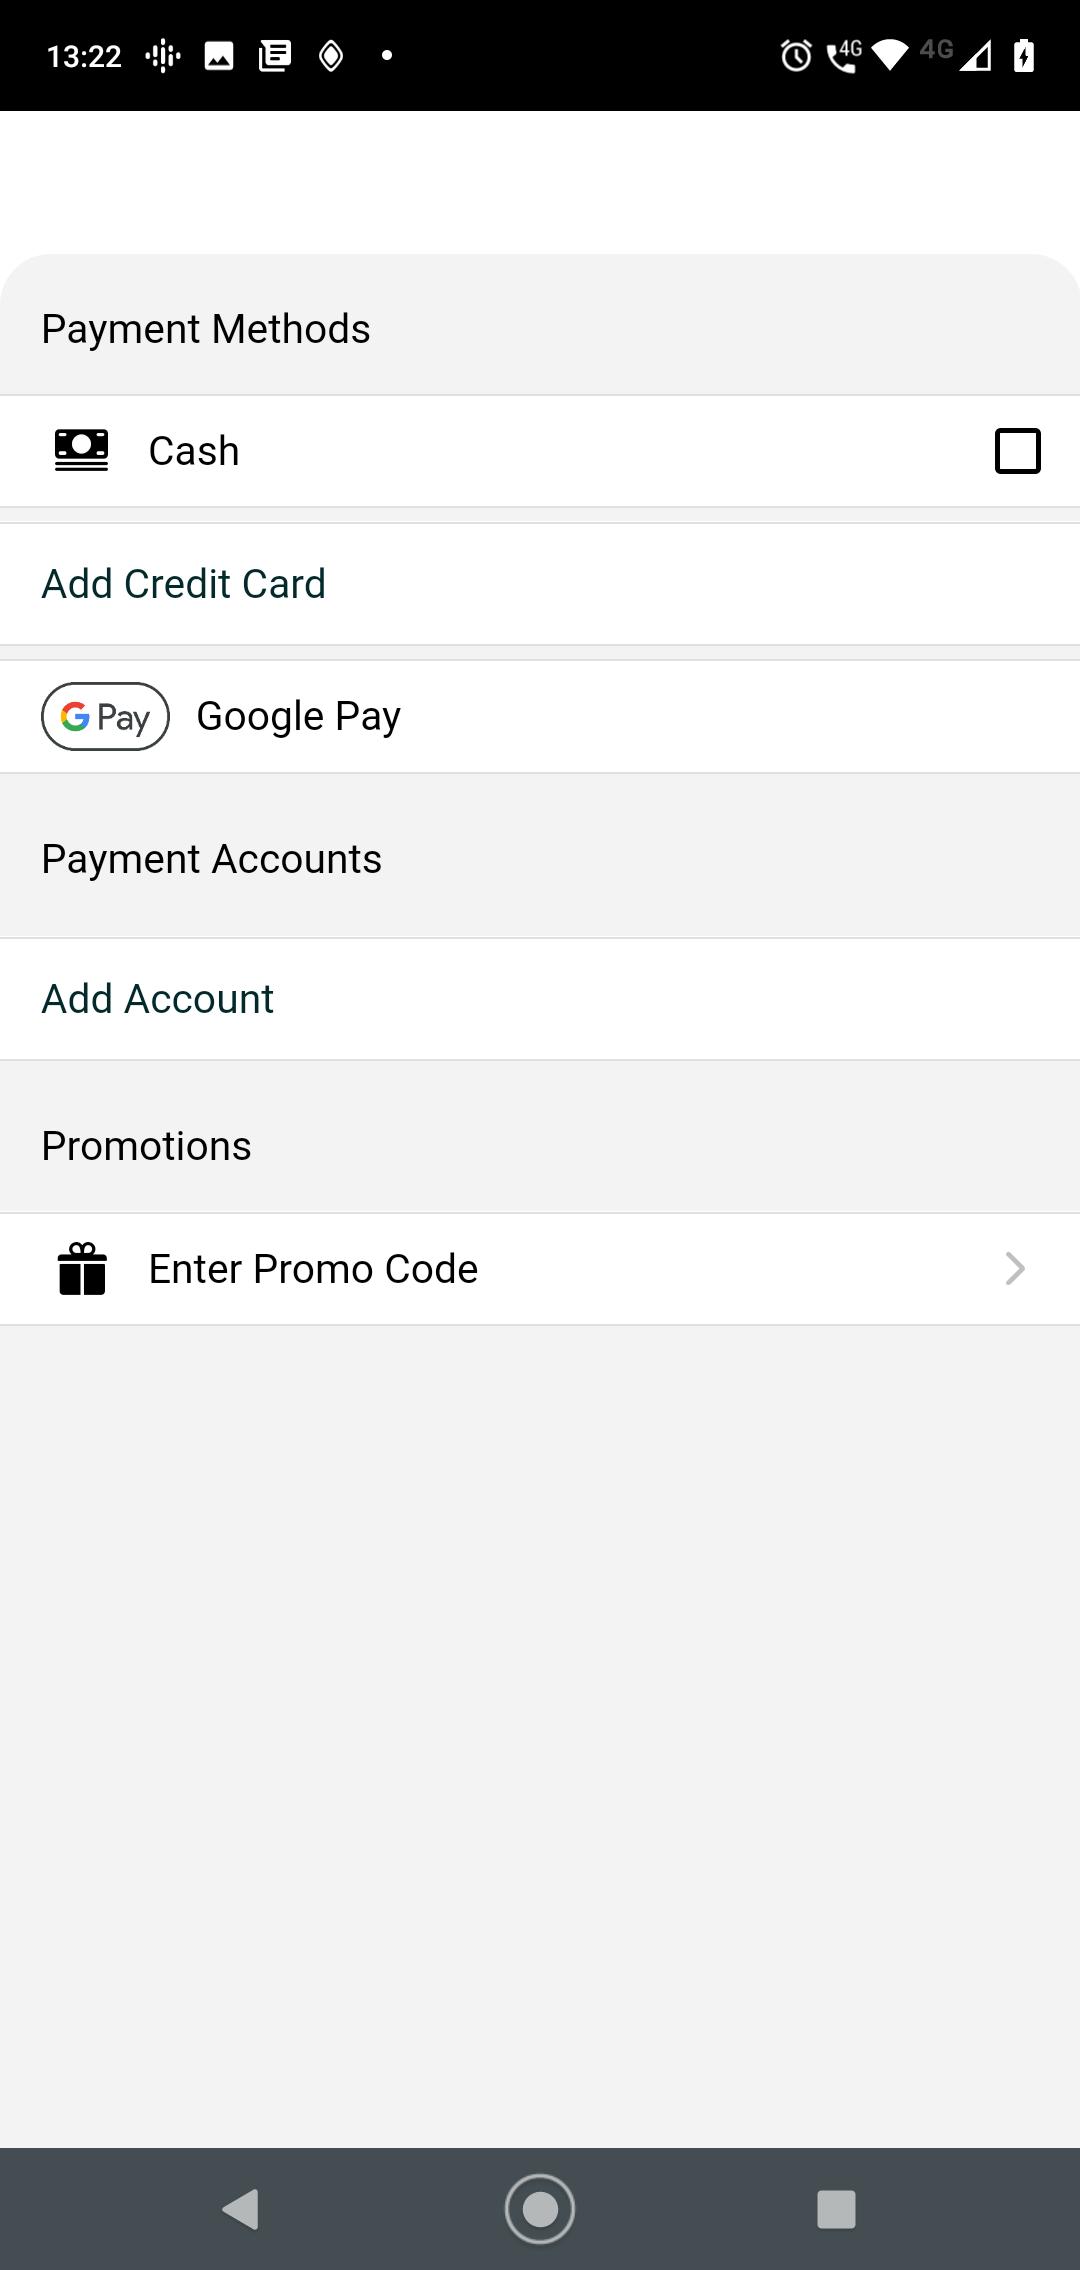Open the Add Credit Card link
The width and height of the screenshot is (1080, 2270).
(184, 584)
